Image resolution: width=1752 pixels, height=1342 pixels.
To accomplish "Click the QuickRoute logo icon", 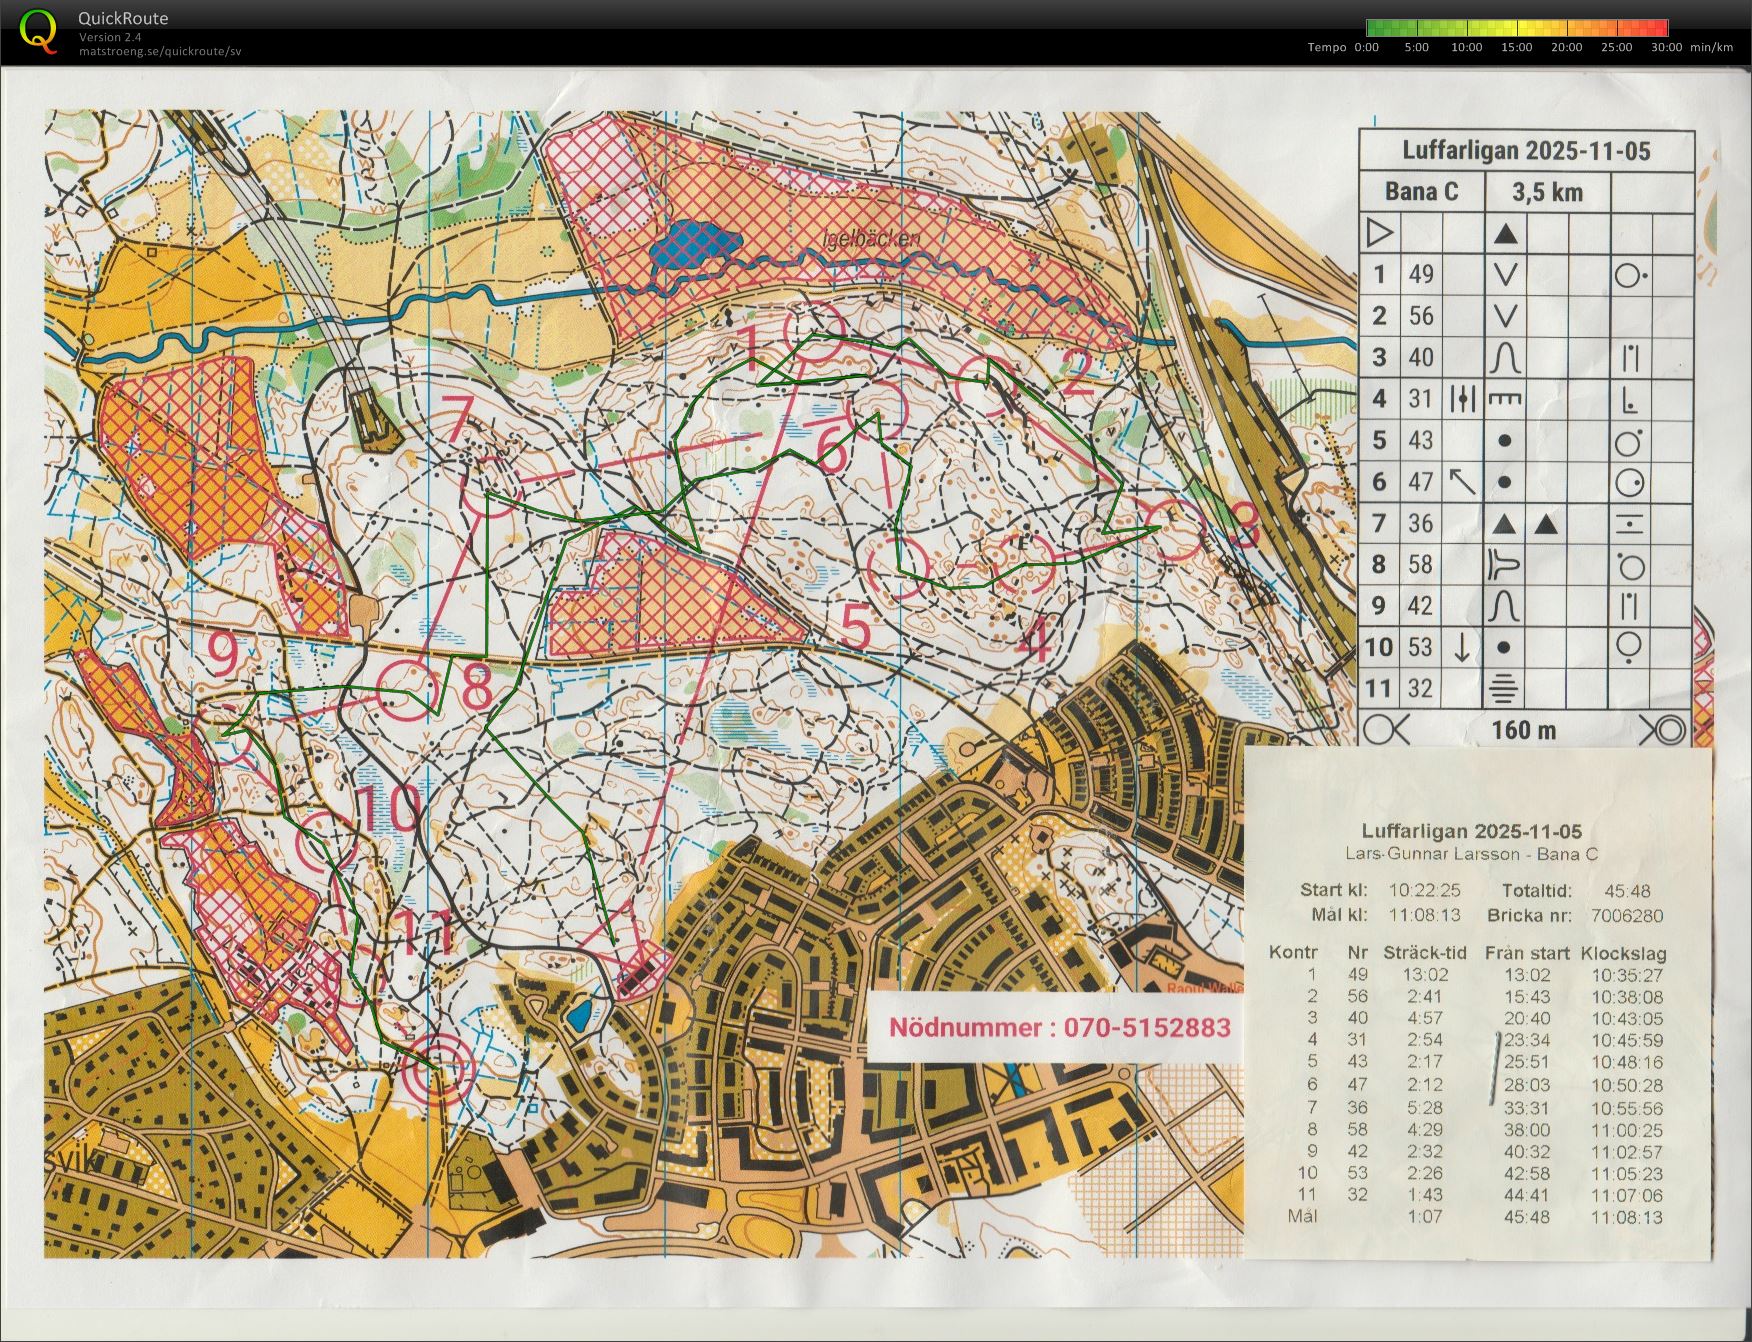I will 38,30.
